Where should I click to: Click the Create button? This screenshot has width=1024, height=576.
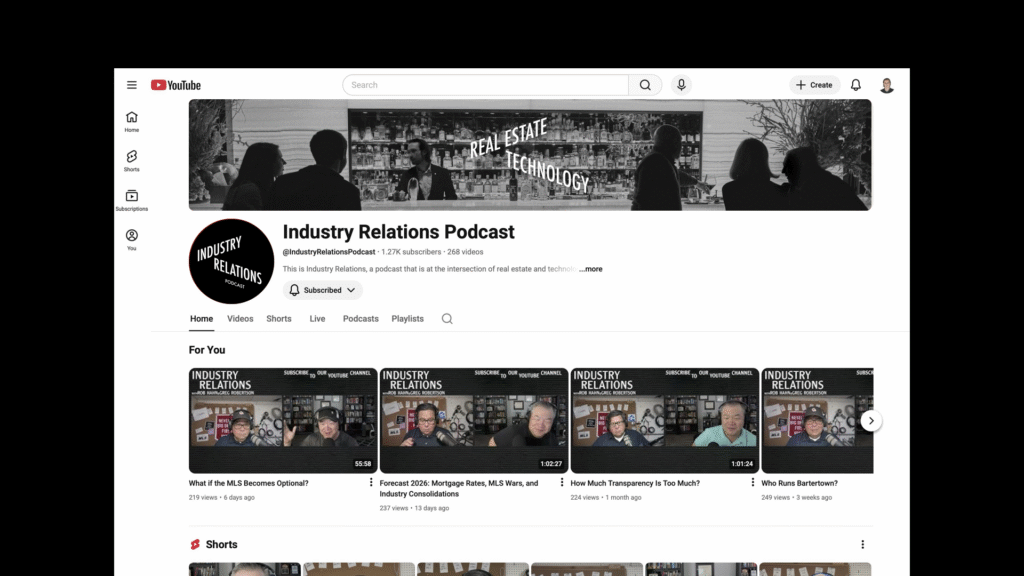814,85
